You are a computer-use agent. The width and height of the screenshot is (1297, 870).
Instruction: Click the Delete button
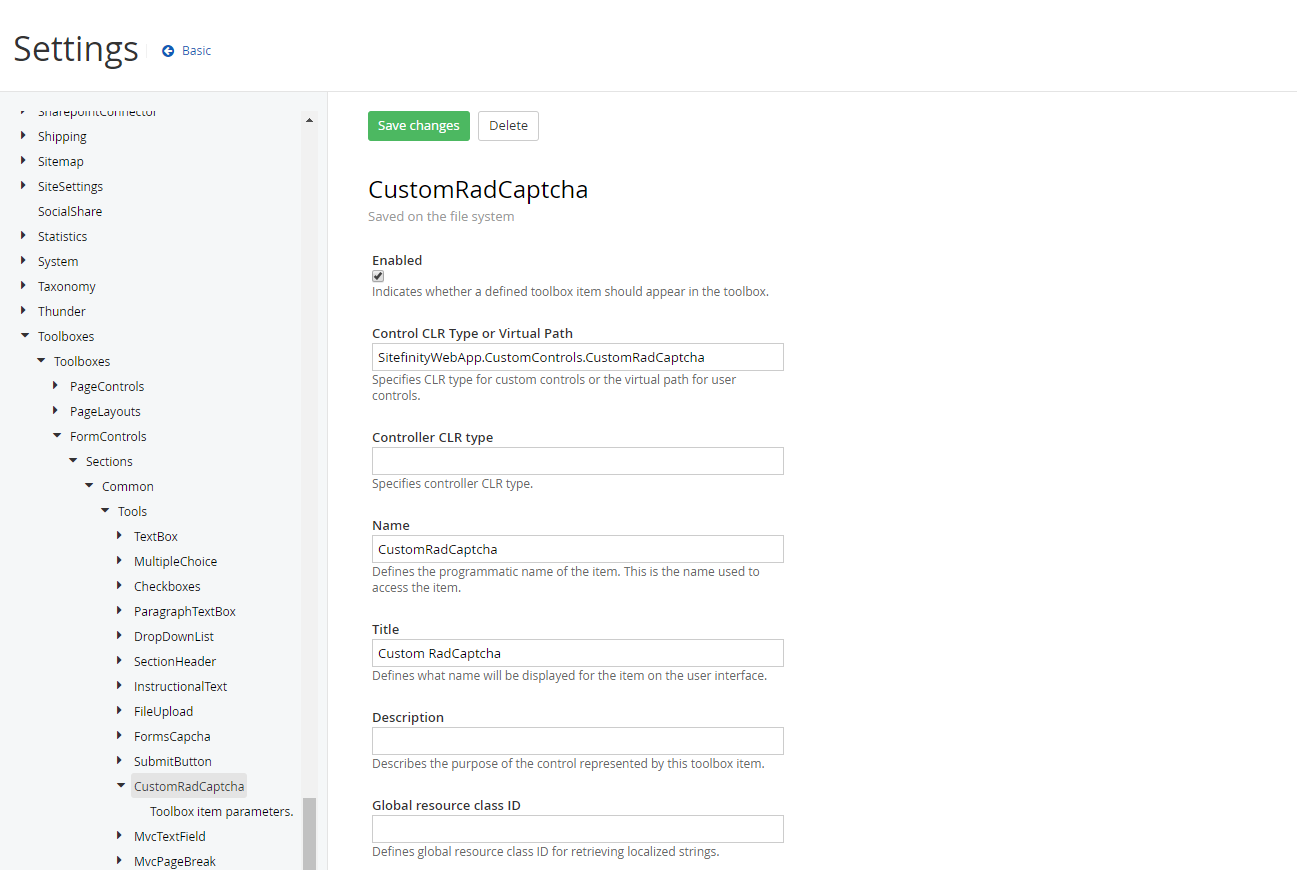[x=508, y=125]
